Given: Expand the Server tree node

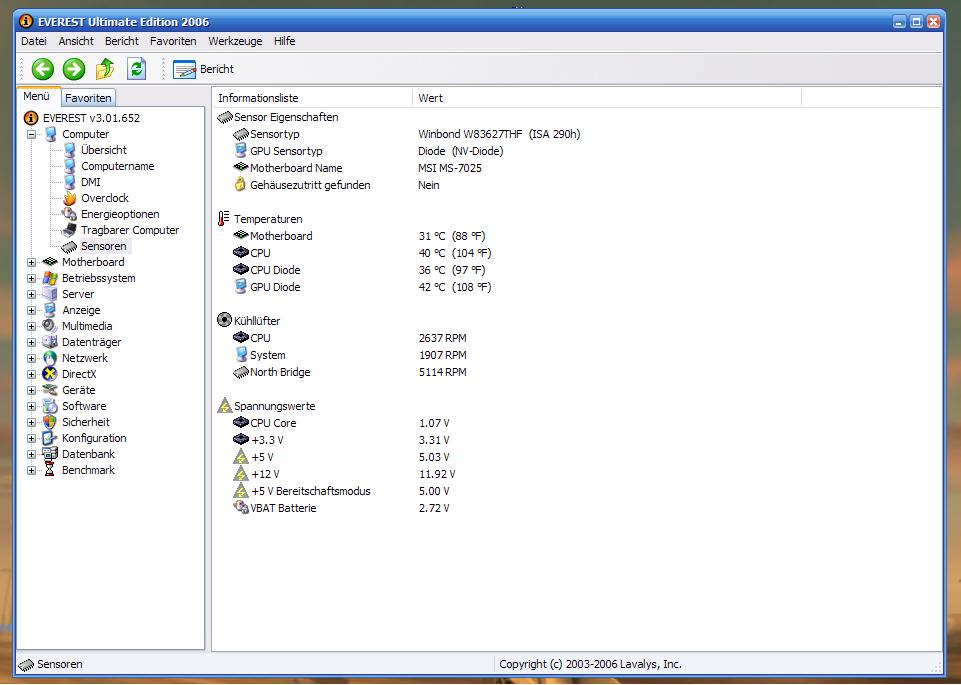Looking at the screenshot, I should (31, 294).
